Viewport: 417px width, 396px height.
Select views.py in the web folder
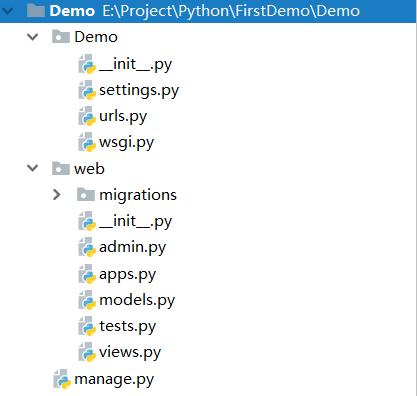pyautogui.click(x=130, y=352)
